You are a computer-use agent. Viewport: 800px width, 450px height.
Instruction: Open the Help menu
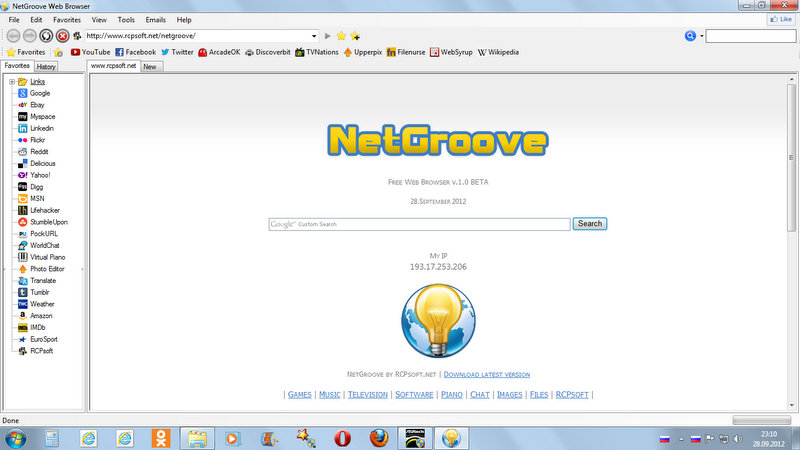pos(184,20)
